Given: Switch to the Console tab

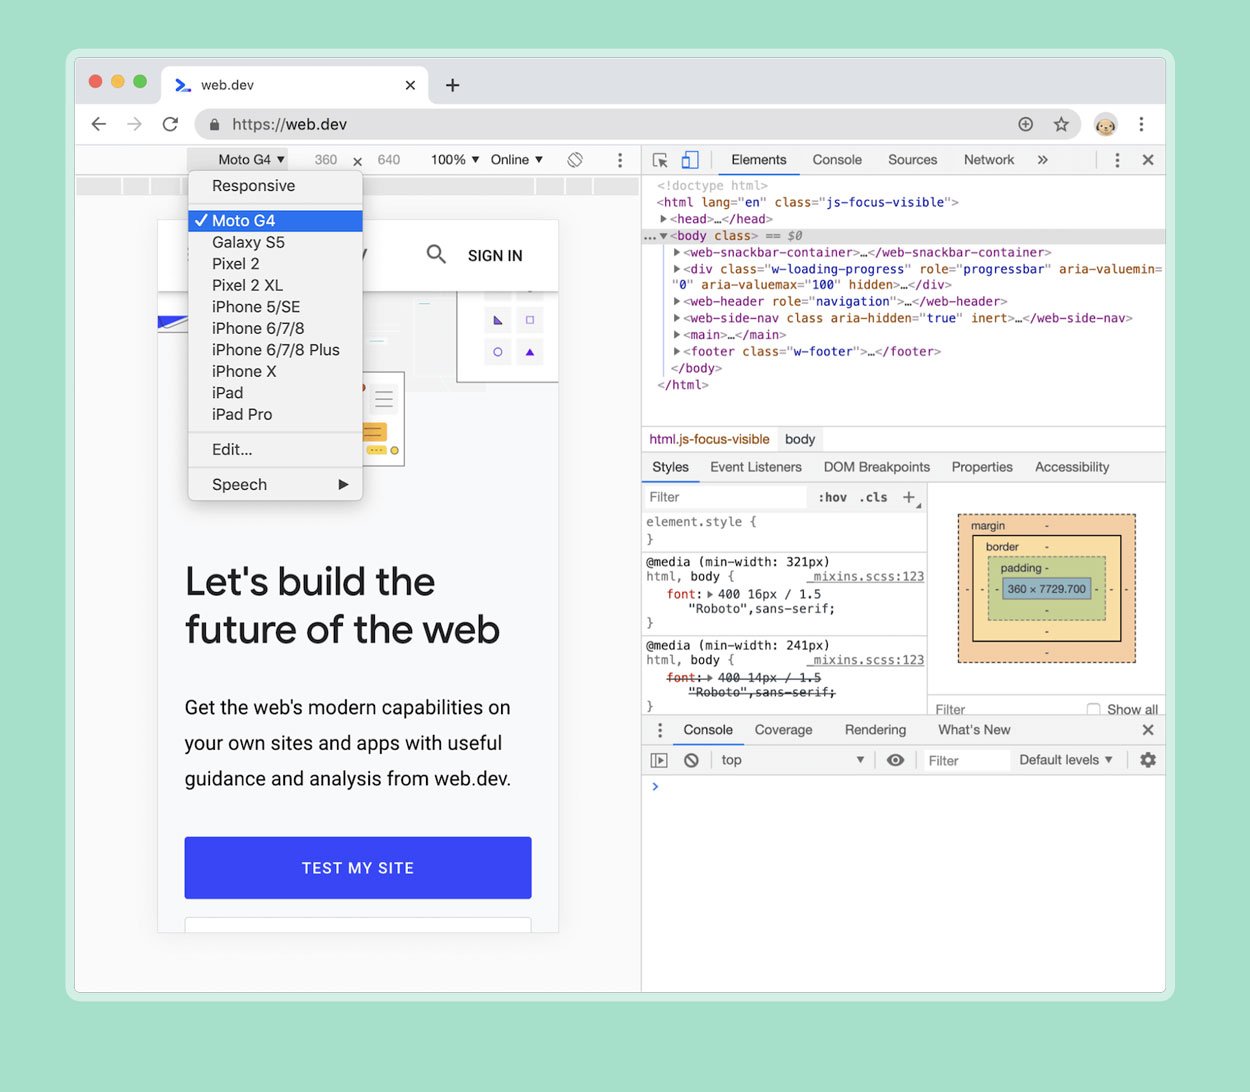Looking at the screenshot, I should tap(837, 160).
